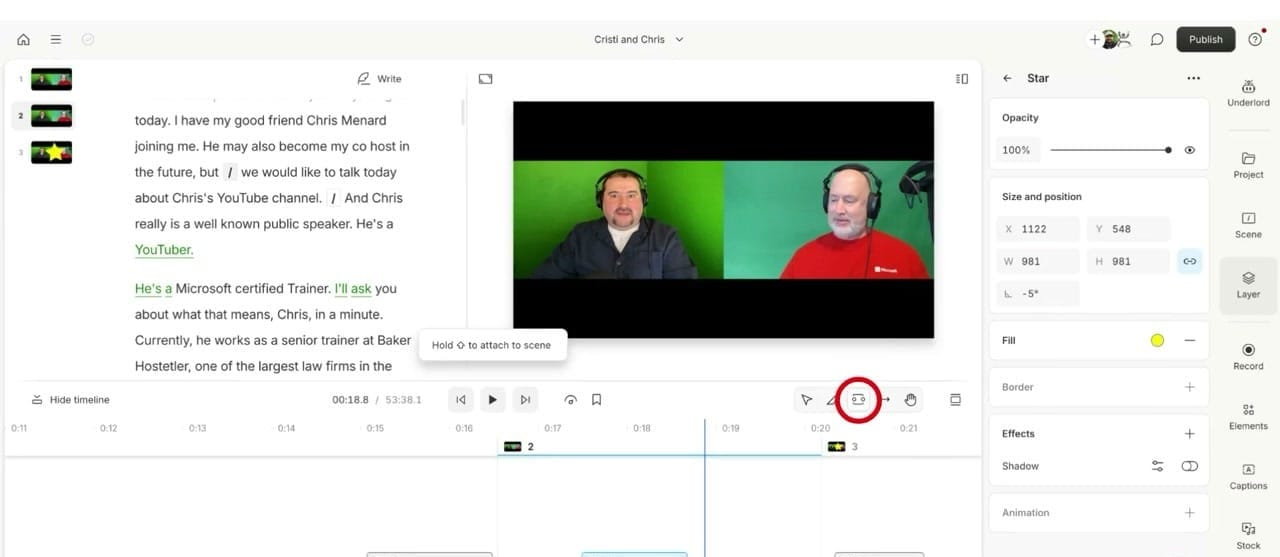This screenshot has width=1280, height=557.
Task: Switch to the Elements tab
Action: click(1248, 416)
